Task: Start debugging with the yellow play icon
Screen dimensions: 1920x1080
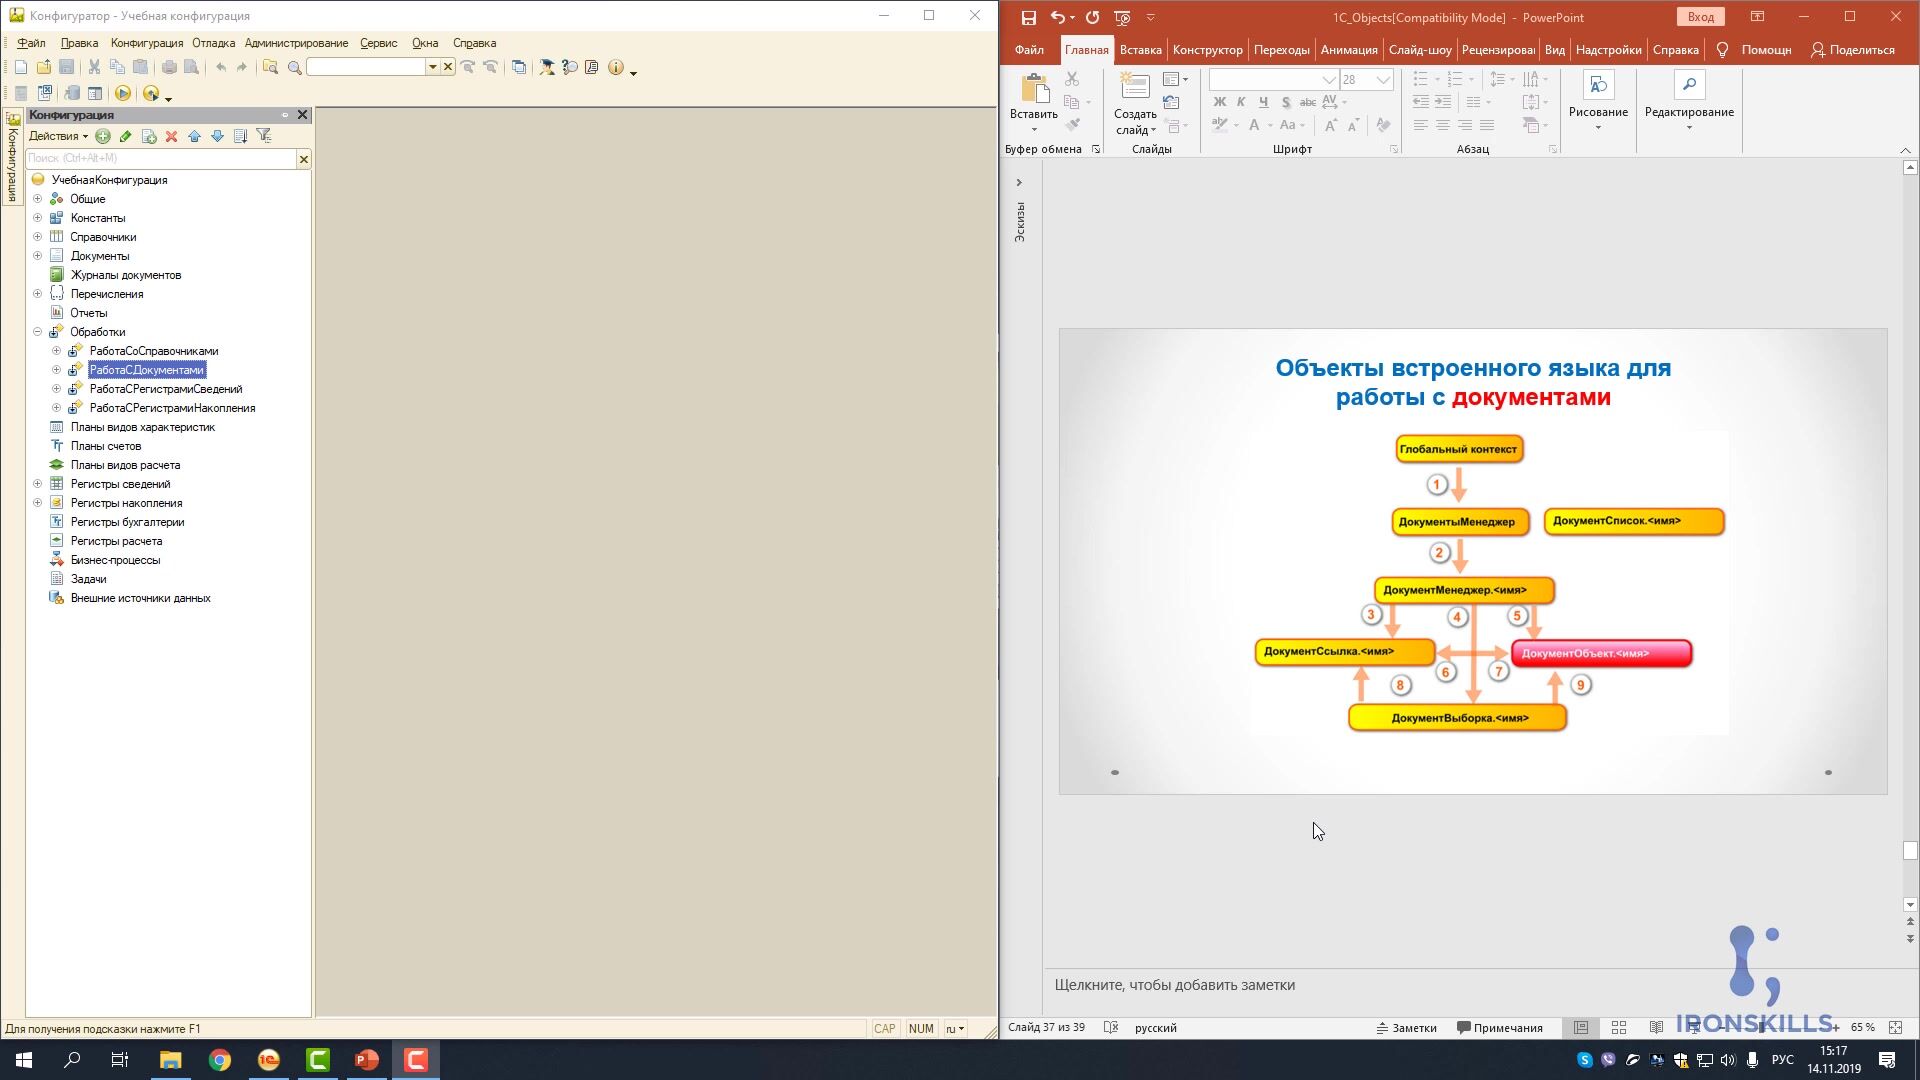Action: point(123,93)
